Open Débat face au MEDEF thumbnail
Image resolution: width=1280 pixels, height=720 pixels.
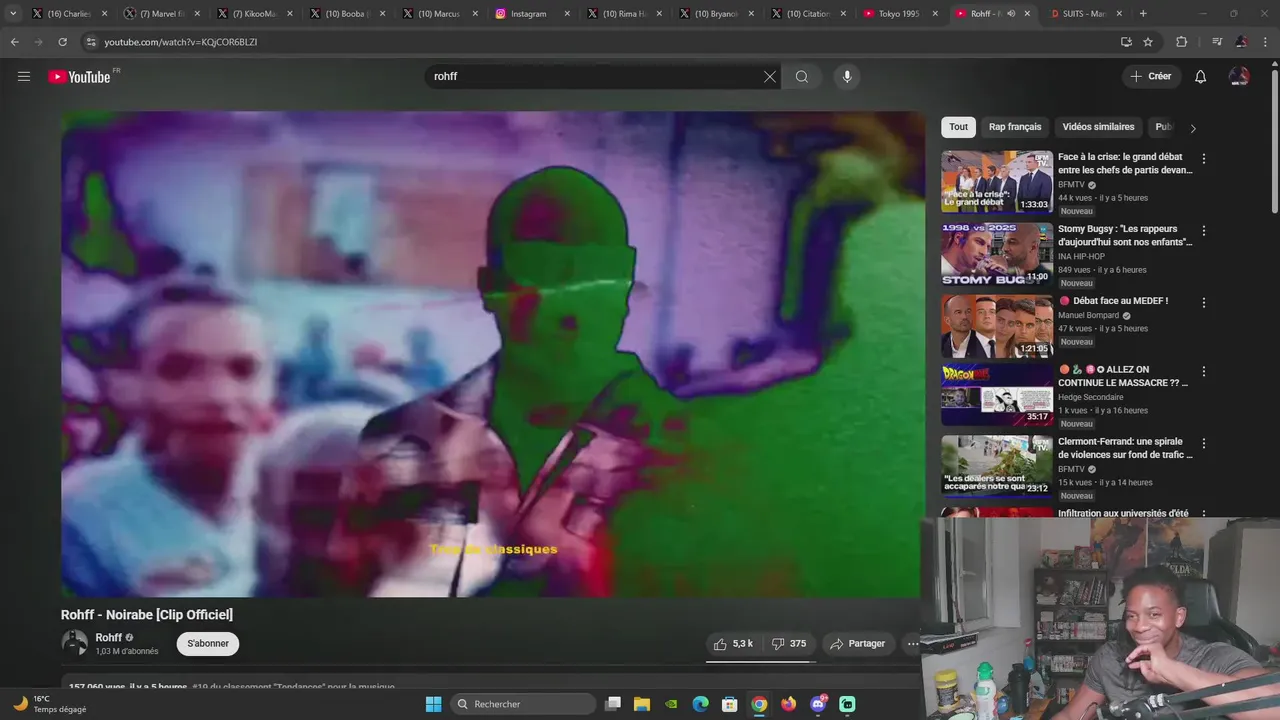[x=997, y=326]
